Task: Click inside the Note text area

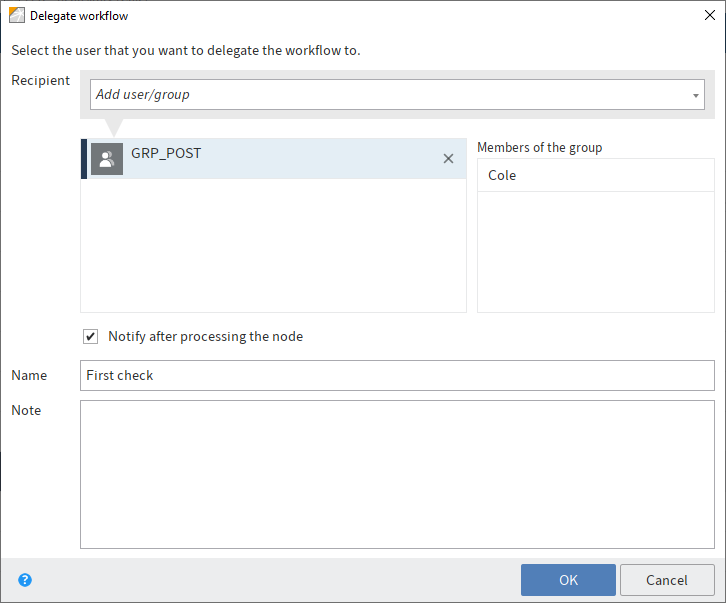Action: pos(397,475)
